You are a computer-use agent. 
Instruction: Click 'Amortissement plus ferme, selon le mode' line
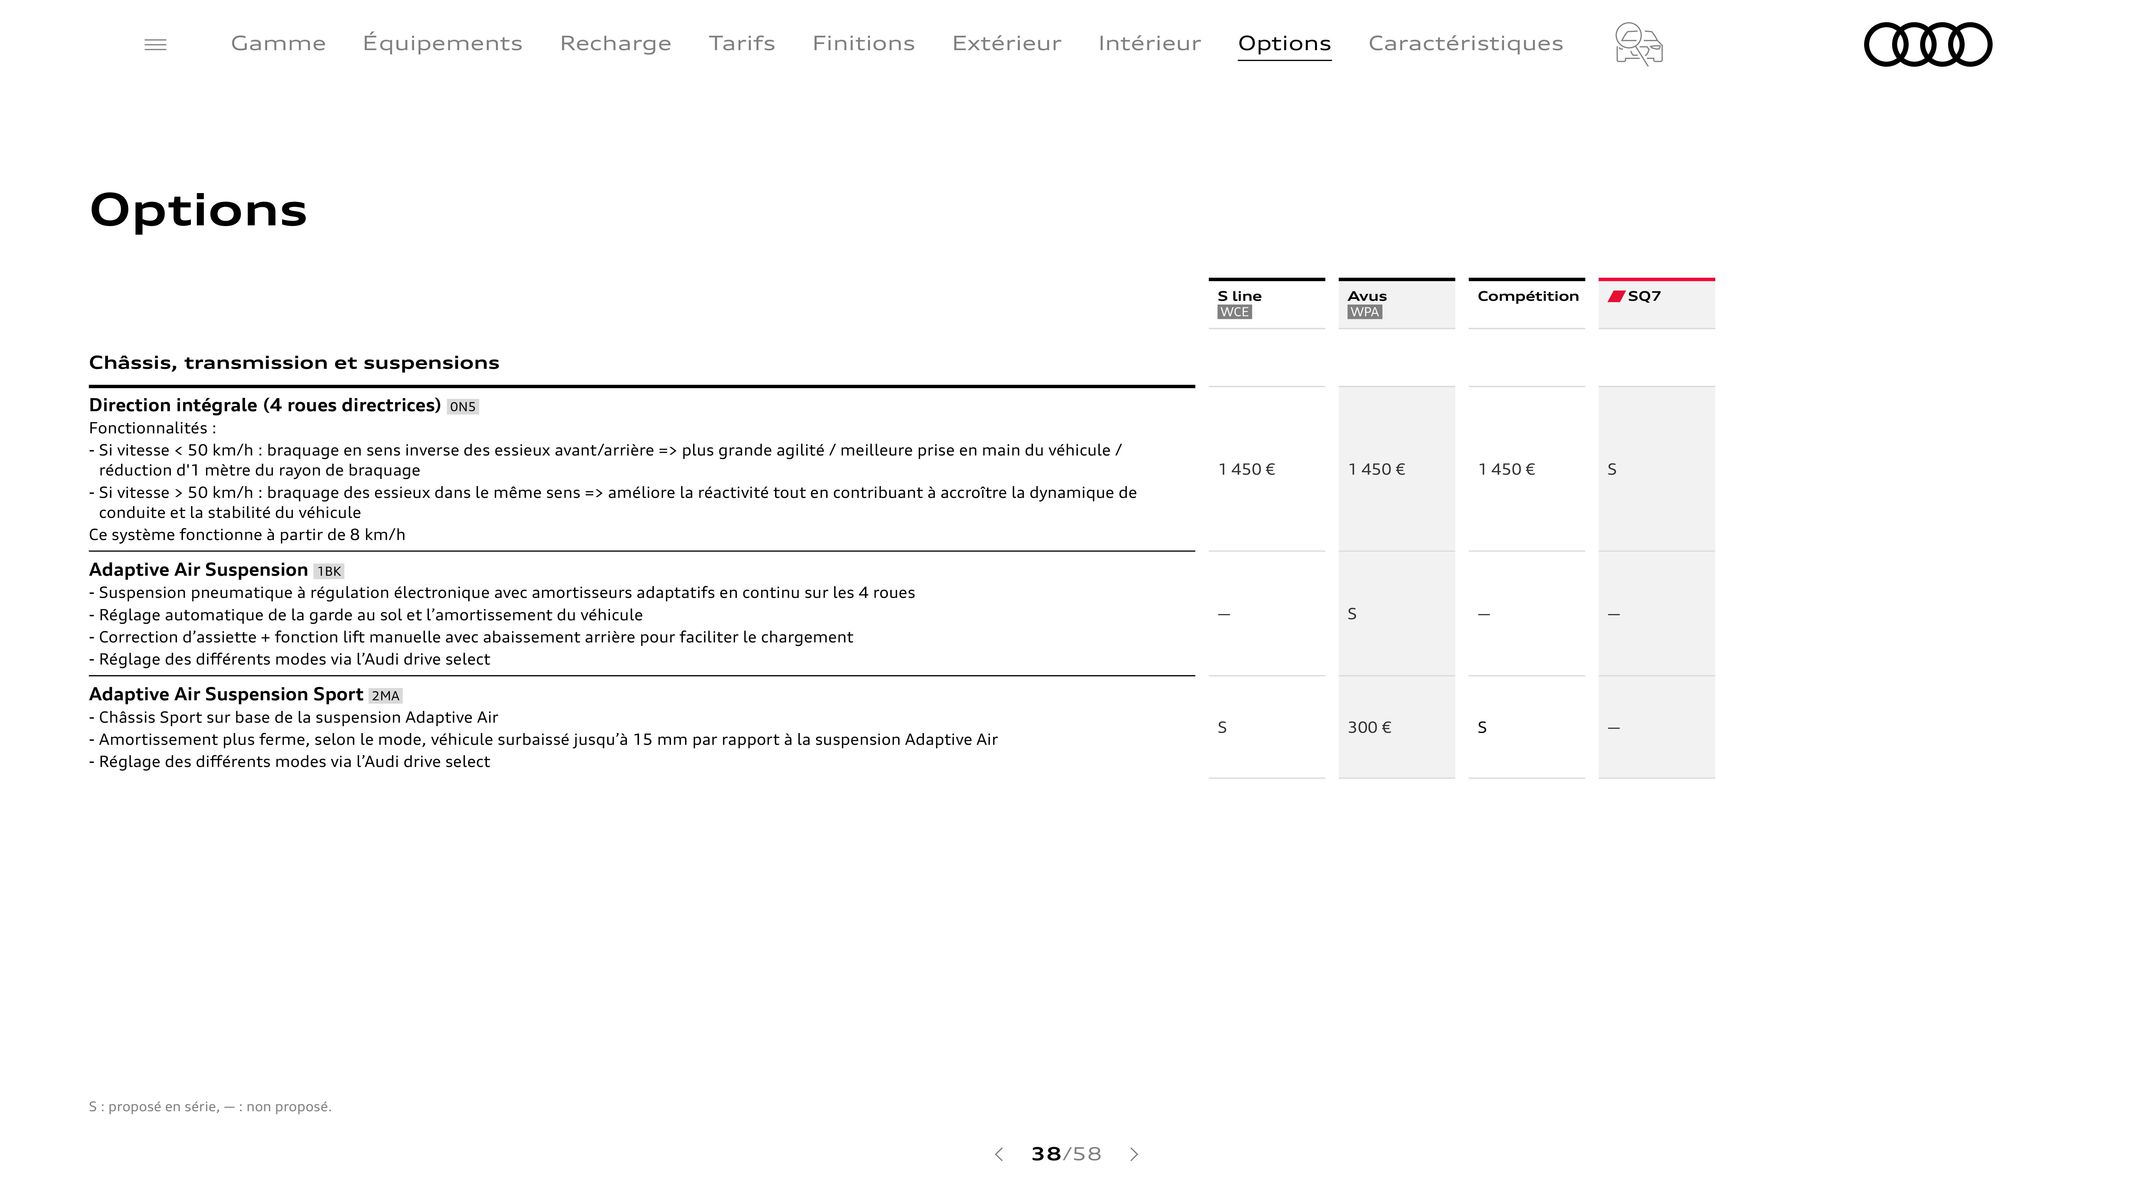tap(543, 739)
